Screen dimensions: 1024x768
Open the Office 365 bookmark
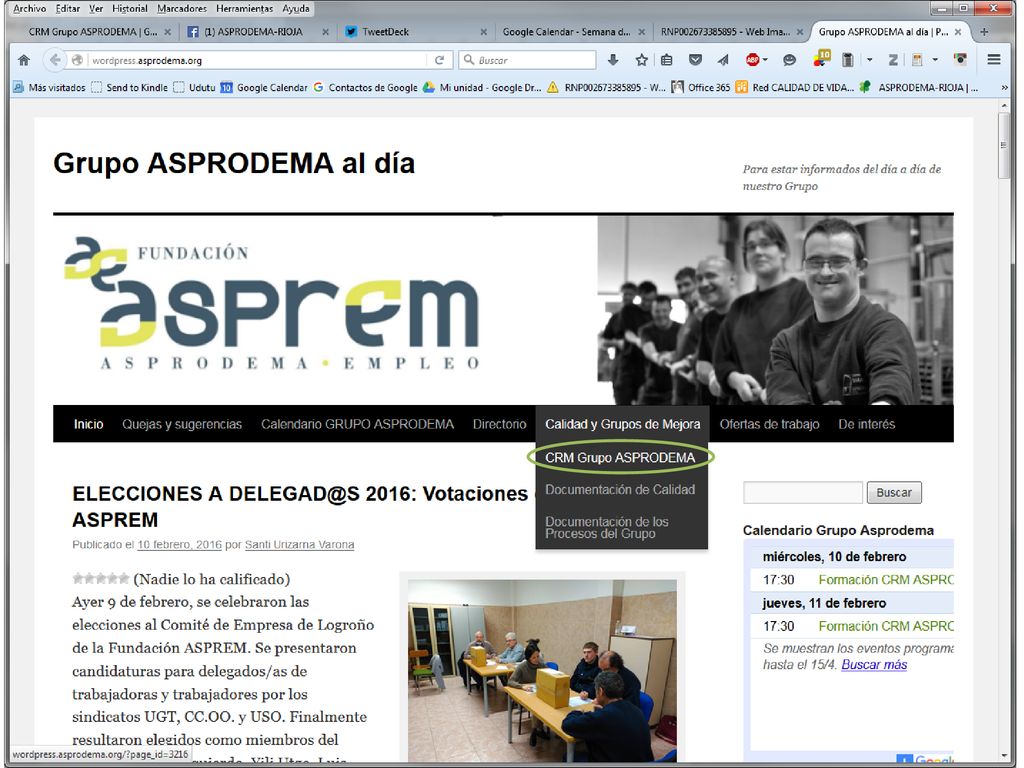701,88
